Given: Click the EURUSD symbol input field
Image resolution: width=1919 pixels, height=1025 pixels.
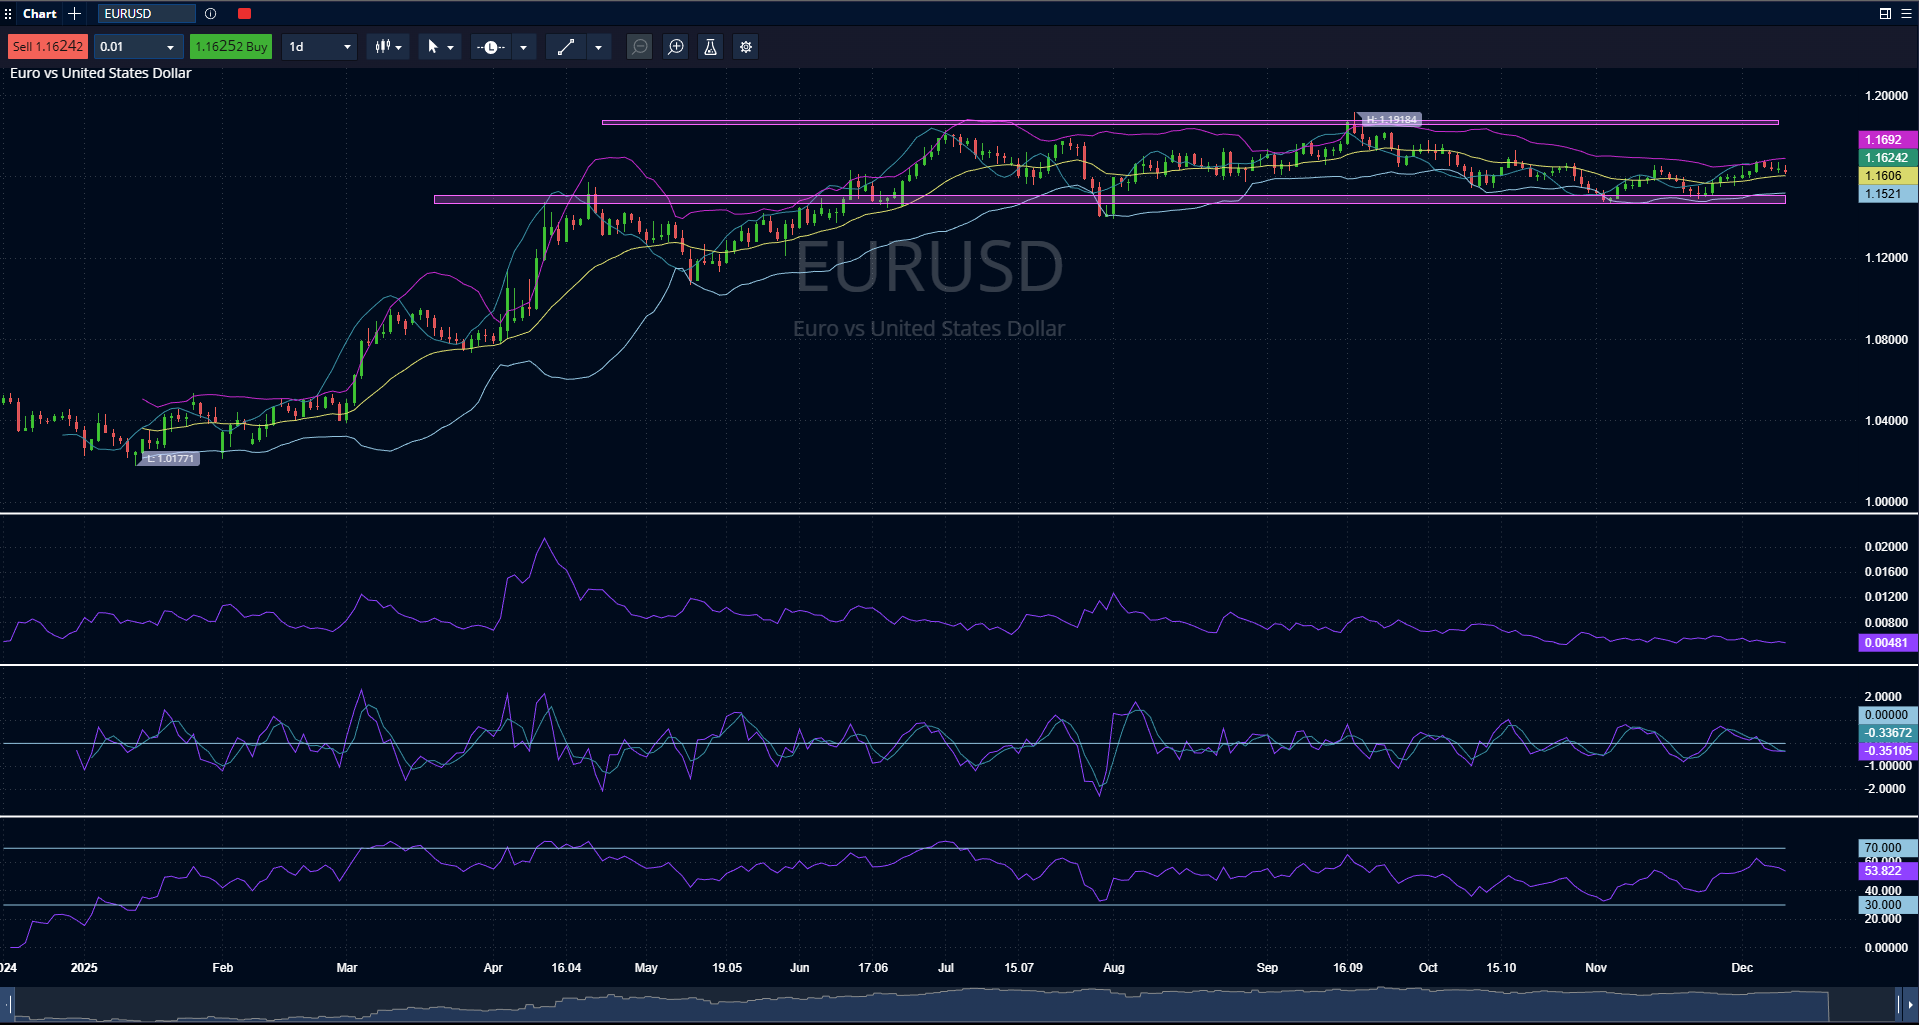Looking at the screenshot, I should tap(146, 14).
